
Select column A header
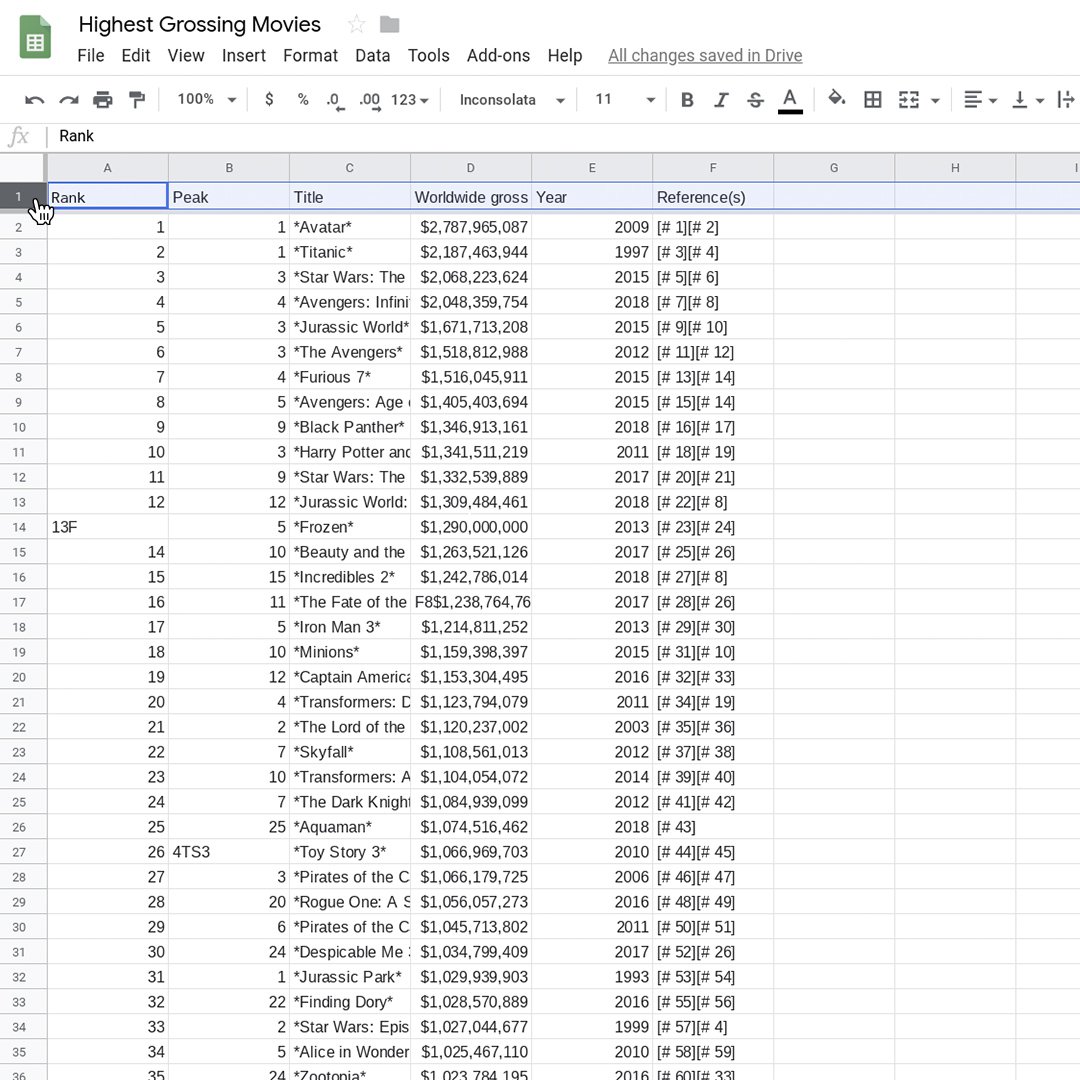click(107, 168)
